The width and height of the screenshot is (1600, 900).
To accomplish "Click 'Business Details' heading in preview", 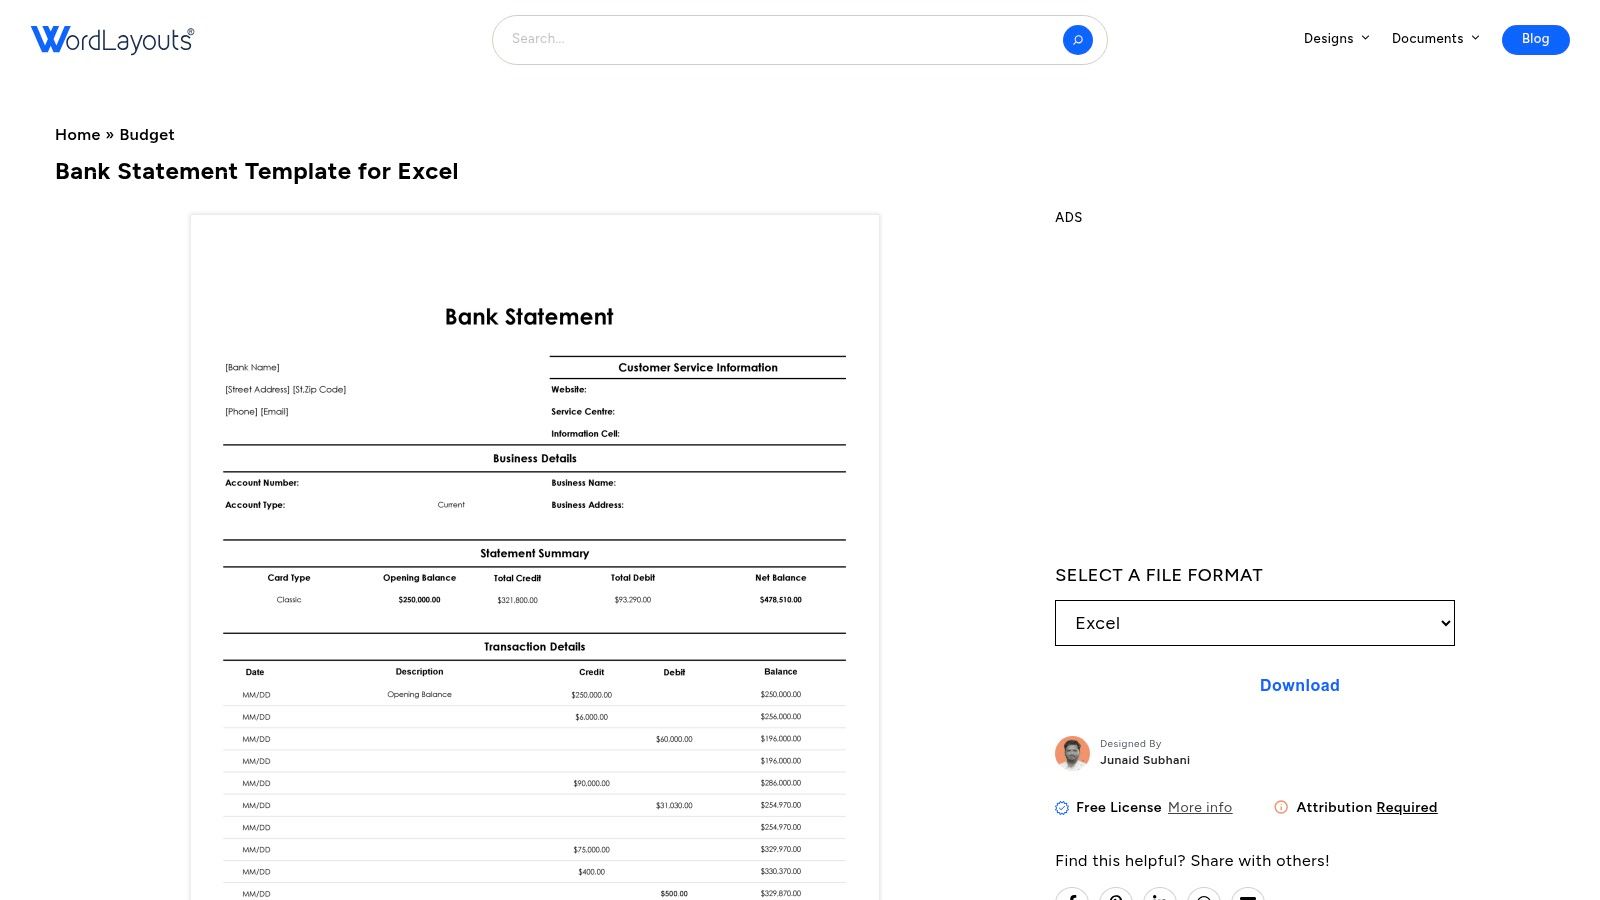I will click(x=534, y=459).
